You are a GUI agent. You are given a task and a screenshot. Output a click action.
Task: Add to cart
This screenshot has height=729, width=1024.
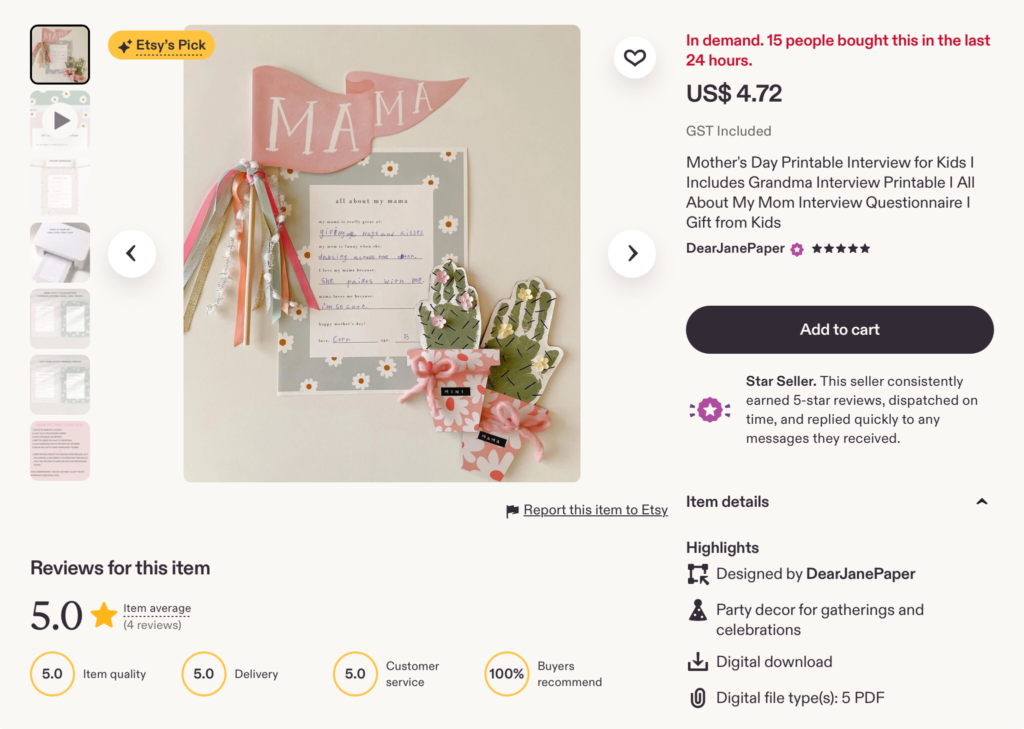pos(839,330)
